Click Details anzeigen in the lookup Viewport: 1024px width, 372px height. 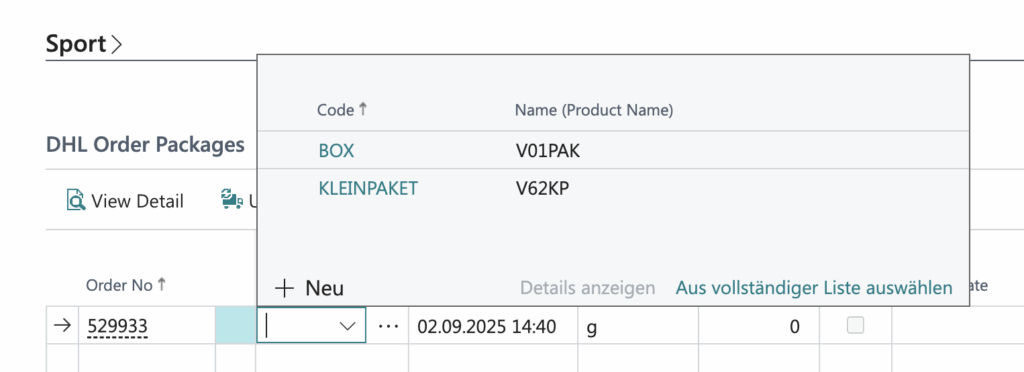pos(587,288)
